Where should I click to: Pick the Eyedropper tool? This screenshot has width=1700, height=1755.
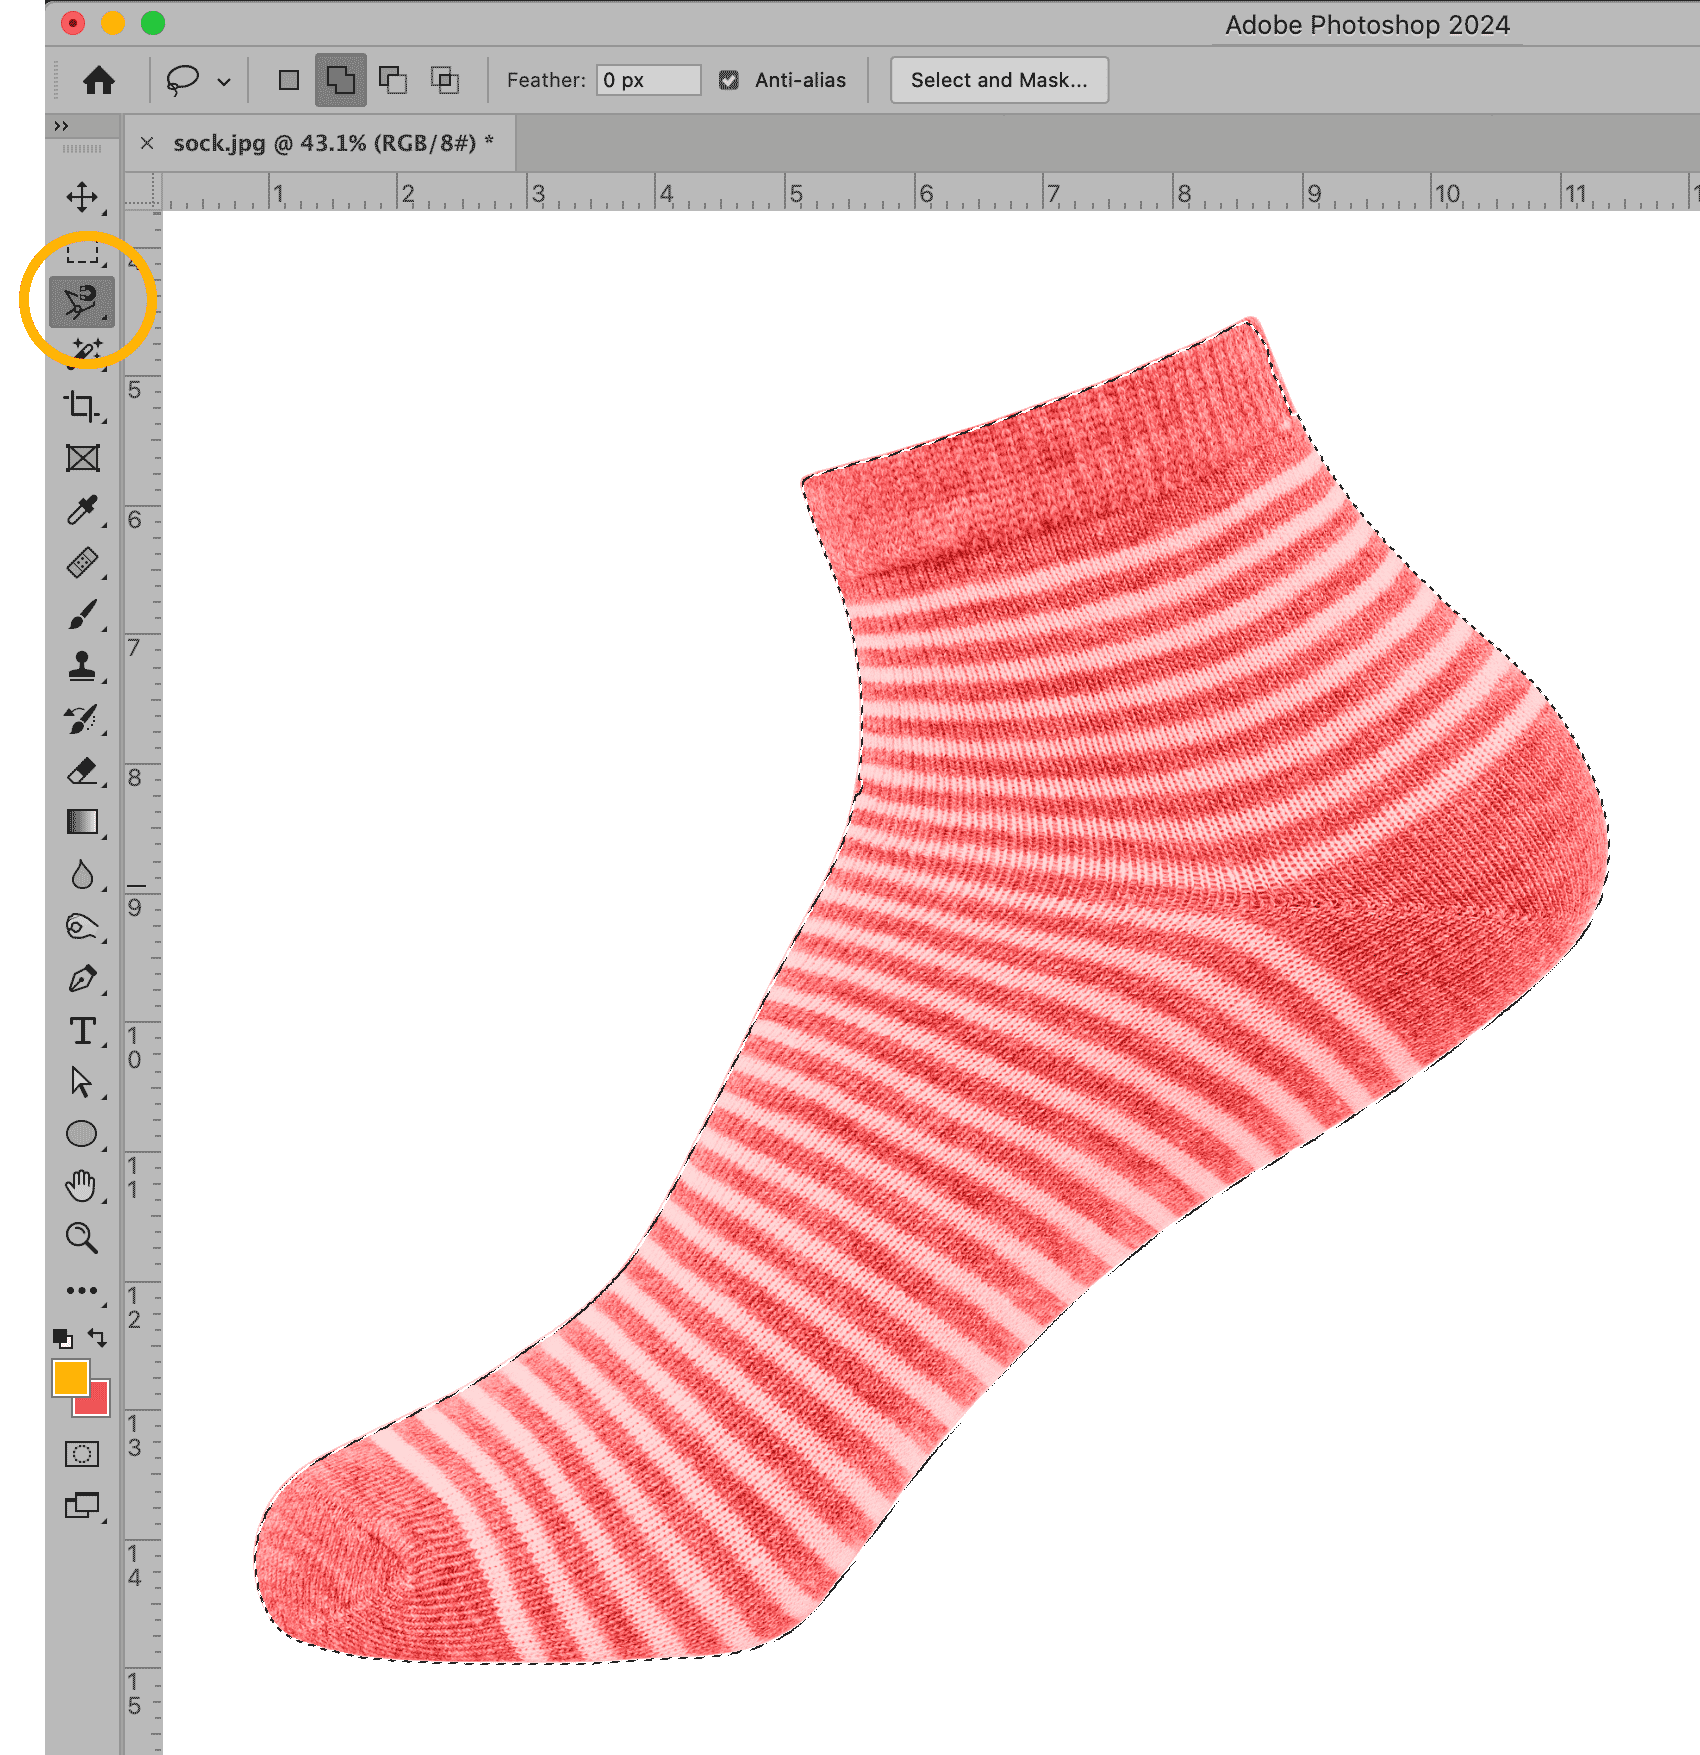point(82,510)
